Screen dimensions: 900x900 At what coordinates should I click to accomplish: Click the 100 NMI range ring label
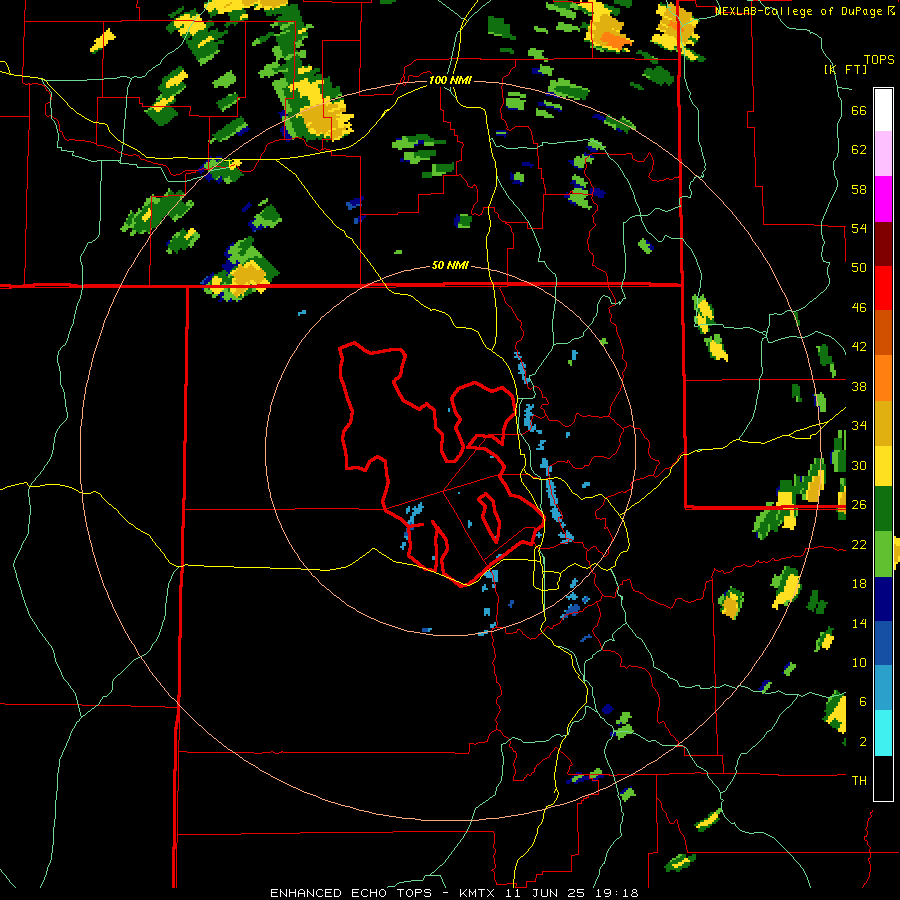[x=450, y=80]
